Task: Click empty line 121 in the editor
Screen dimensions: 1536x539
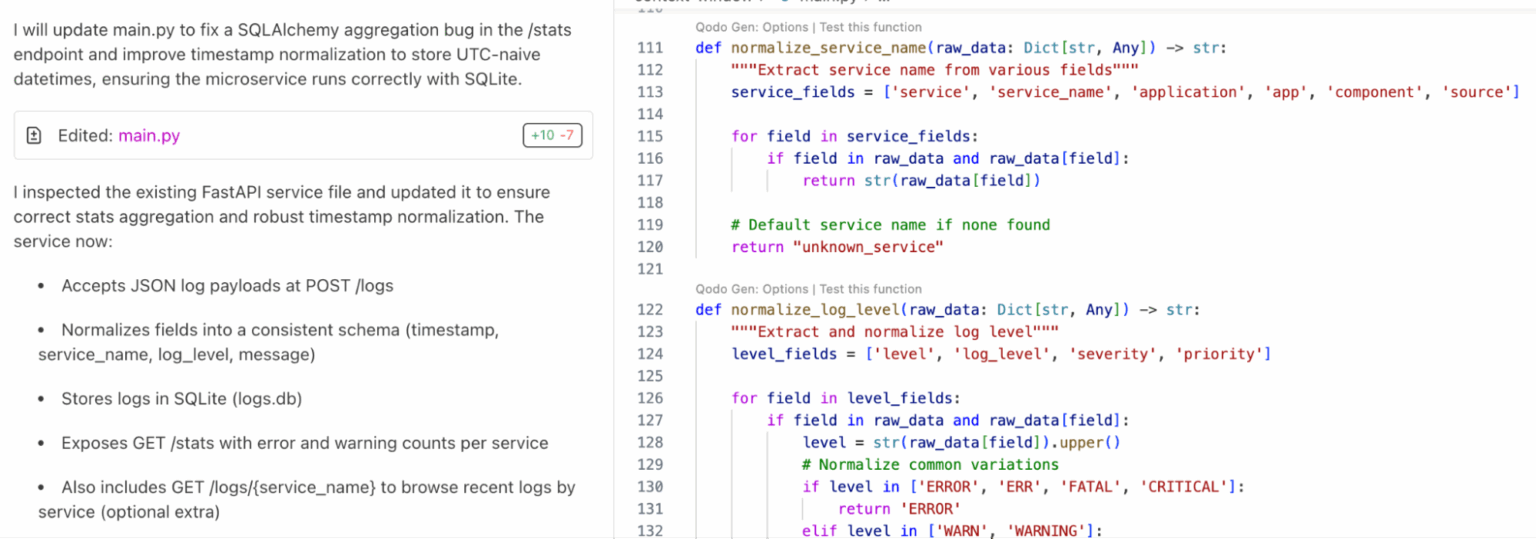Action: (x=900, y=269)
